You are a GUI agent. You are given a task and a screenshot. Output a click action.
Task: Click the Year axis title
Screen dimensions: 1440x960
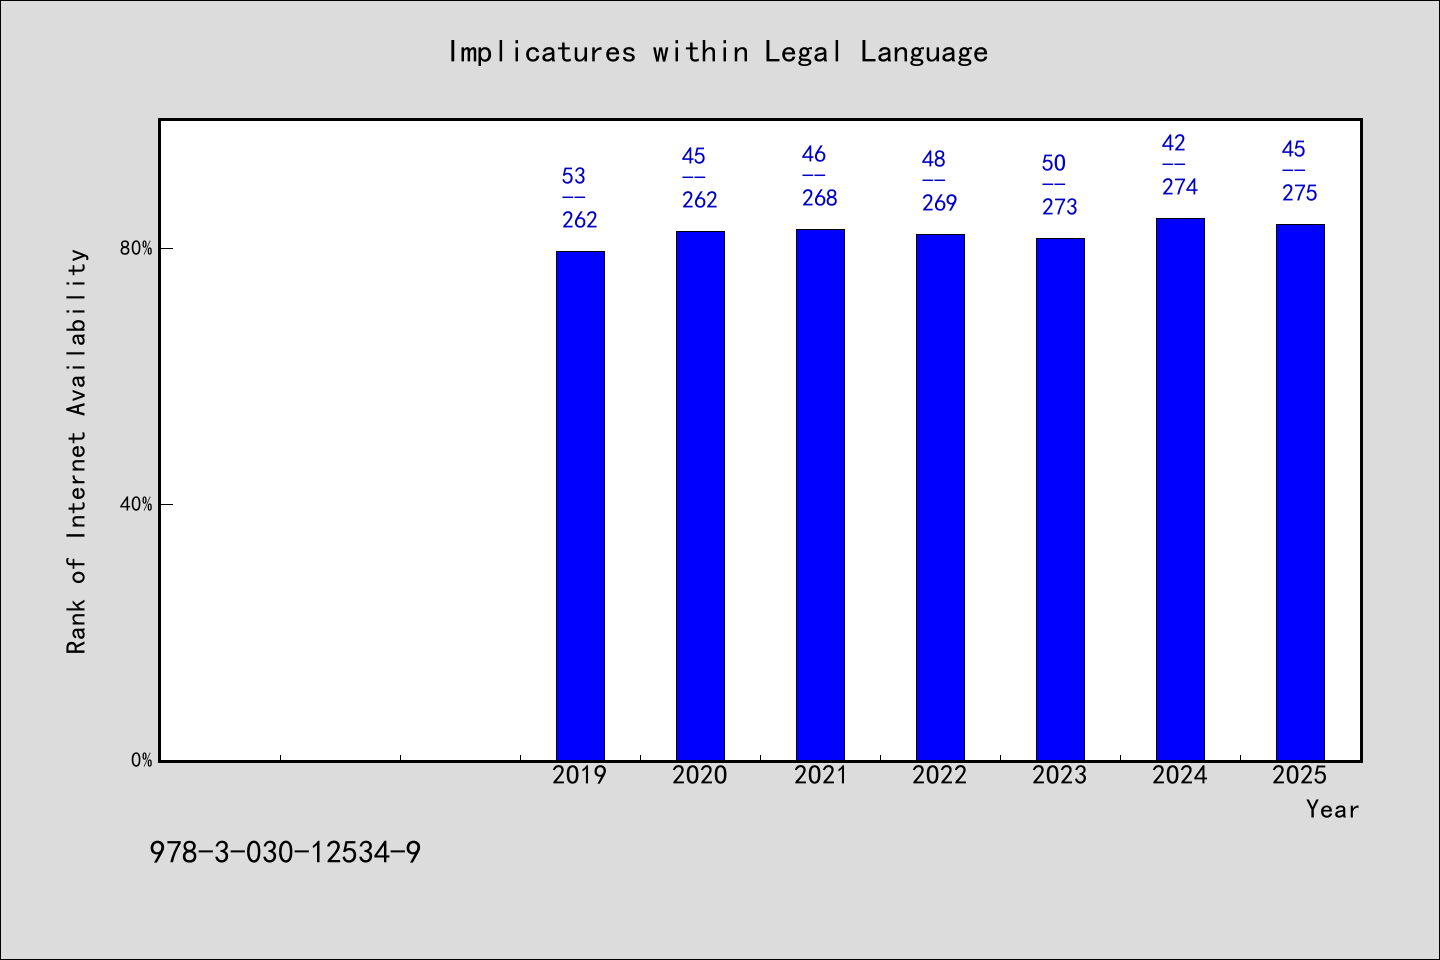(x=1332, y=809)
